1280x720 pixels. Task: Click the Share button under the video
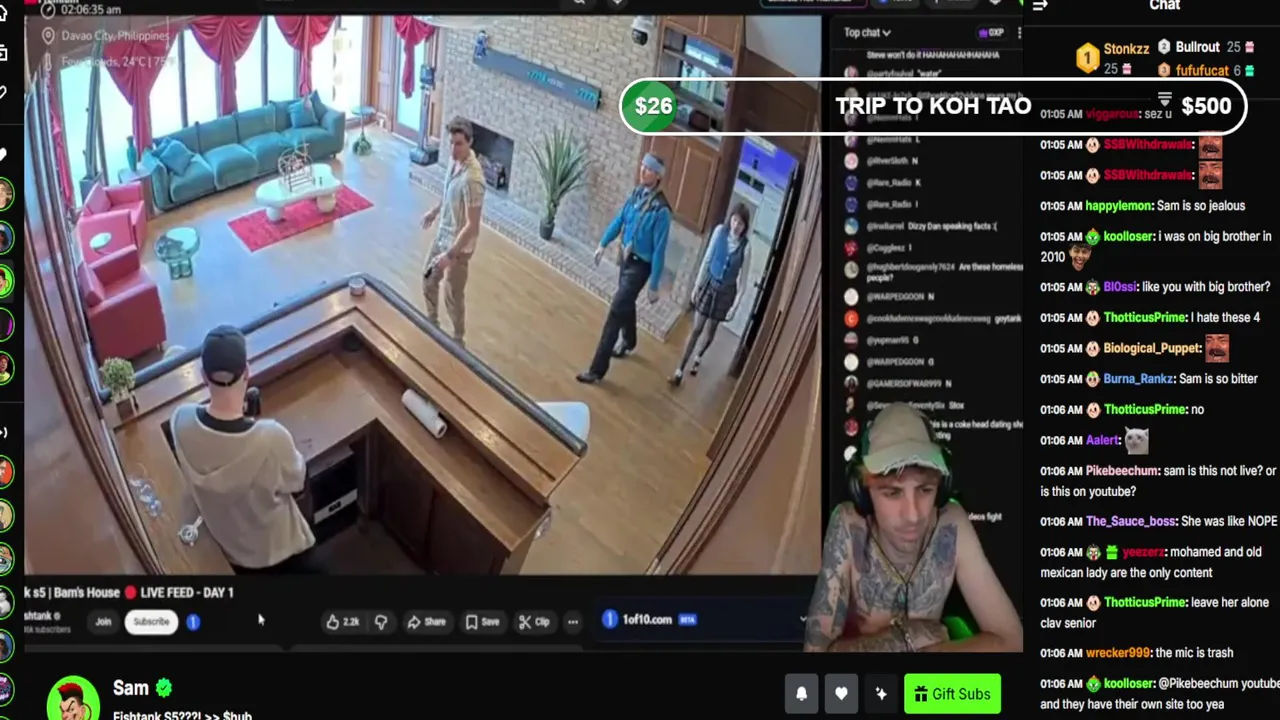point(427,621)
